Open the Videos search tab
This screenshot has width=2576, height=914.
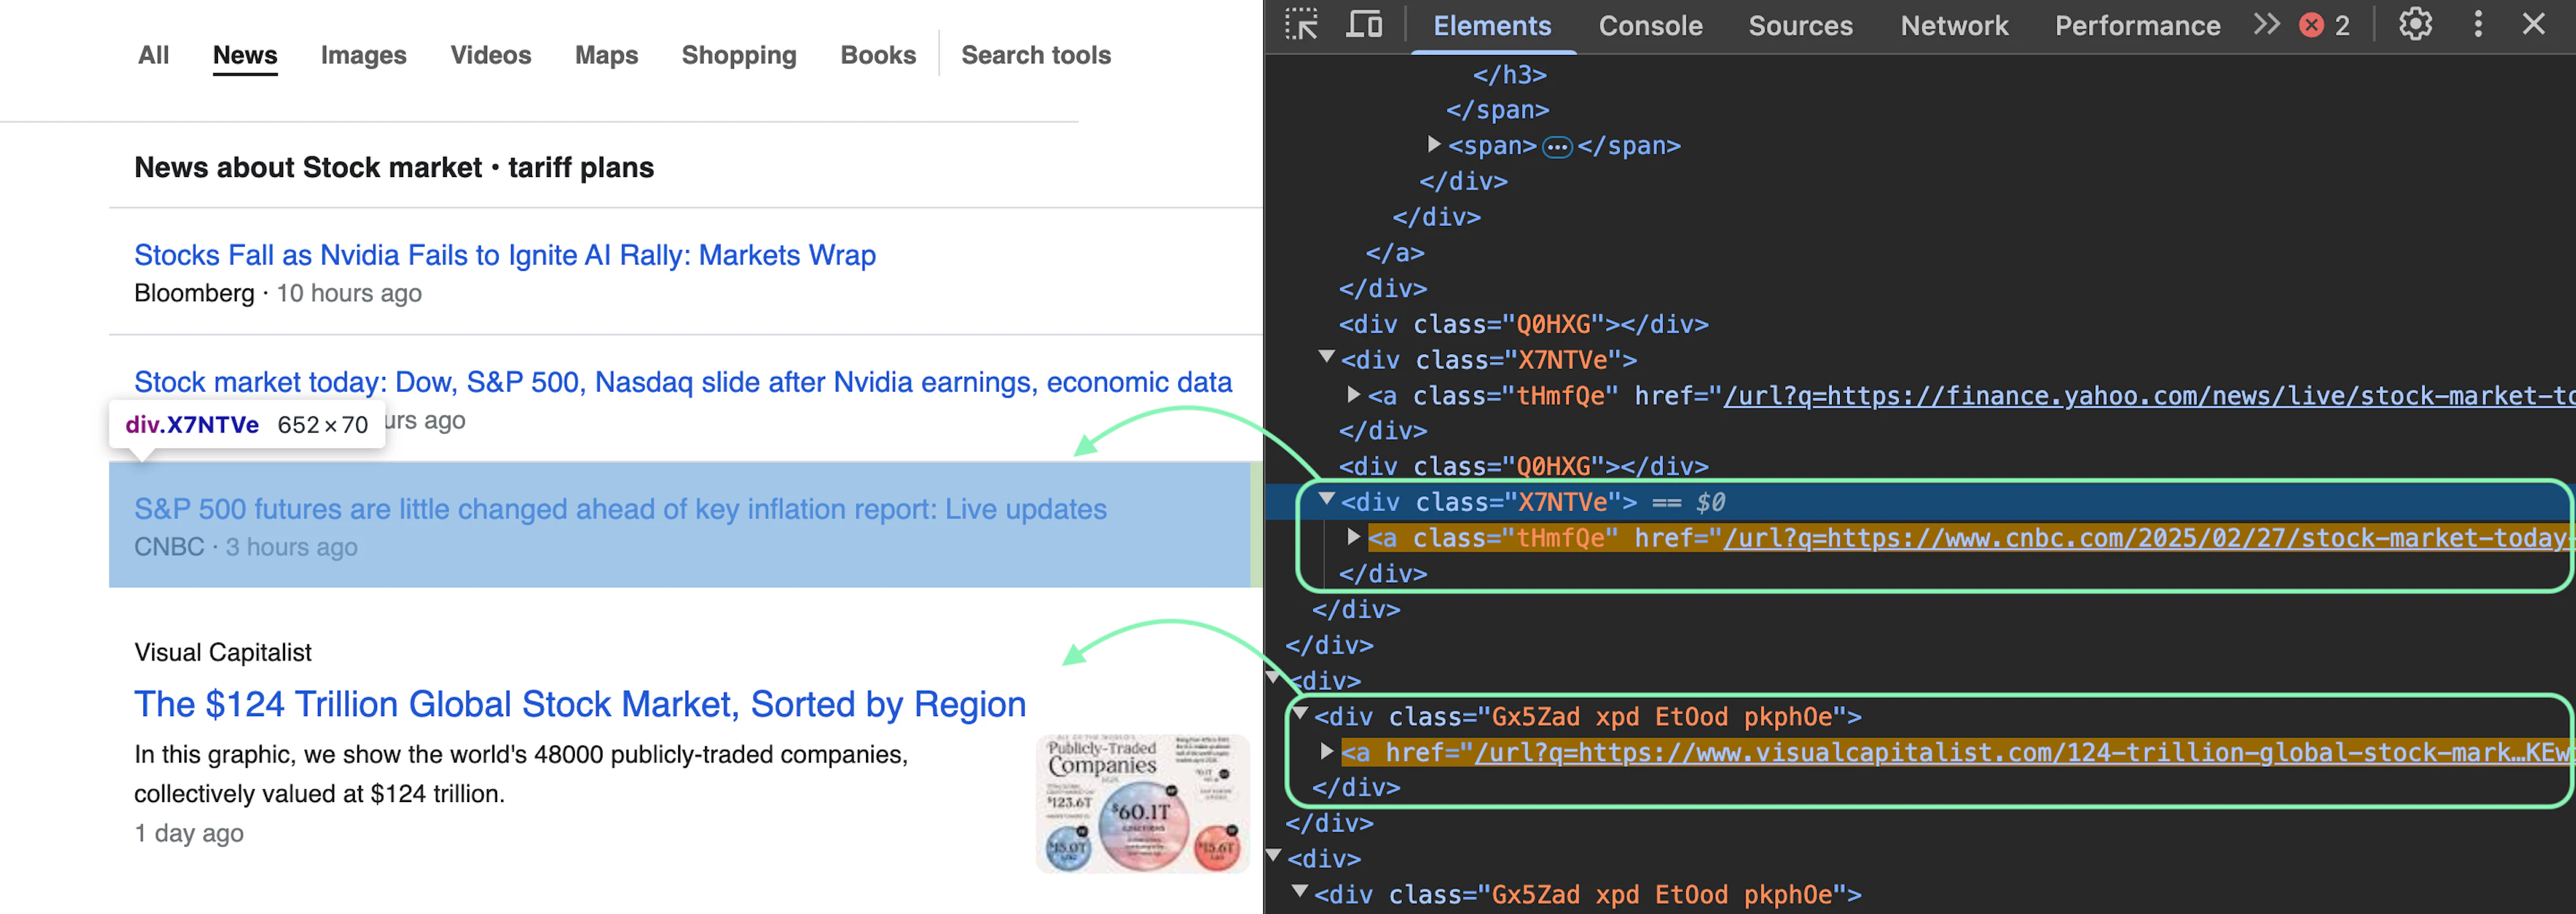coord(490,55)
